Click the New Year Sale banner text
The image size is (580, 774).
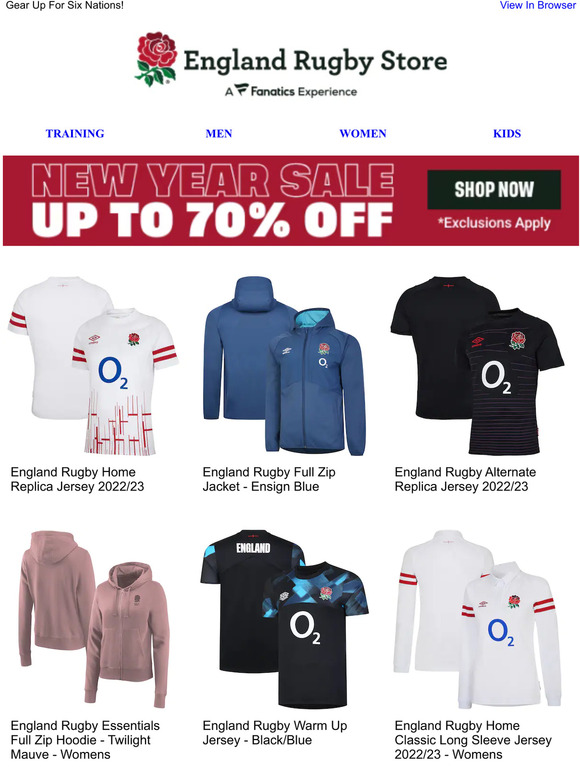tap(213, 200)
